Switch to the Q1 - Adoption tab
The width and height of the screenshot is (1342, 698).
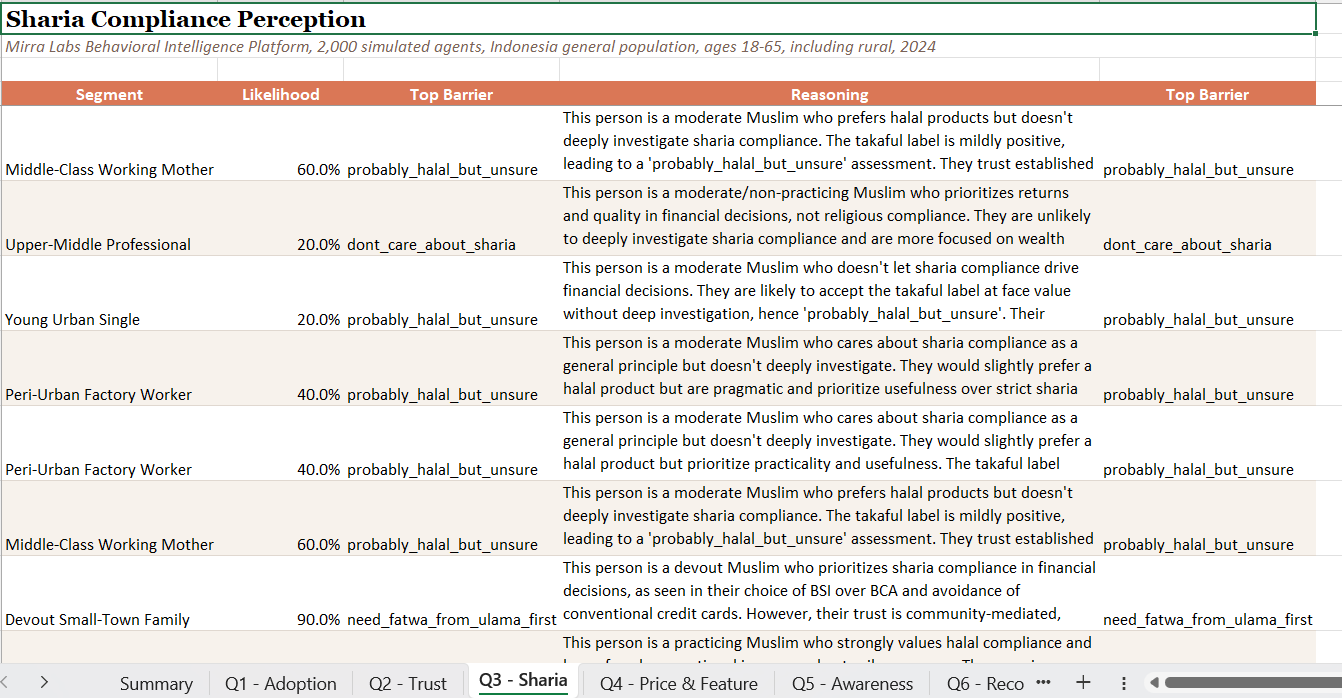(280, 683)
